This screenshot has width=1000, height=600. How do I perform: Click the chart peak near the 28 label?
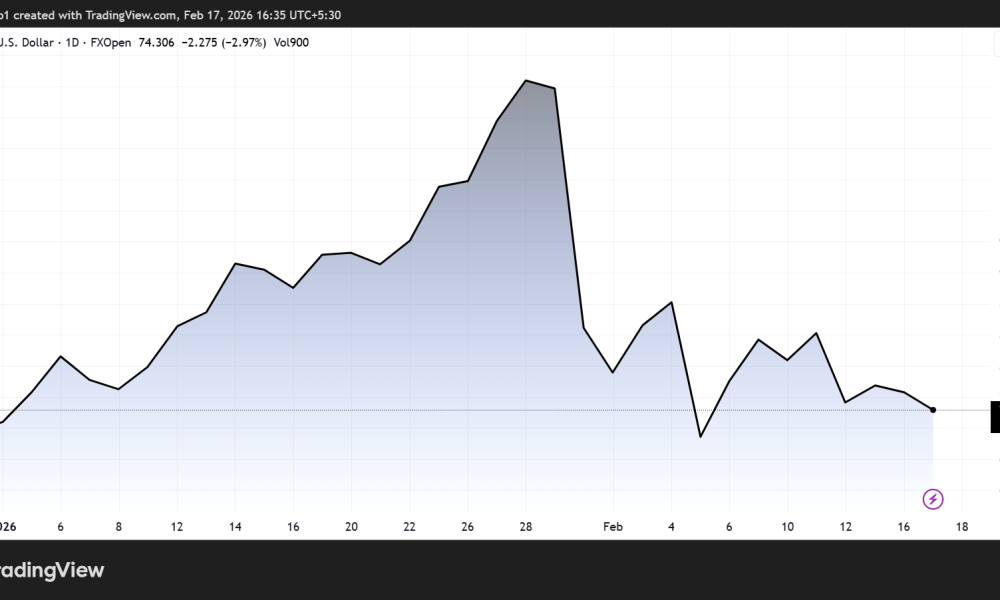point(527,80)
